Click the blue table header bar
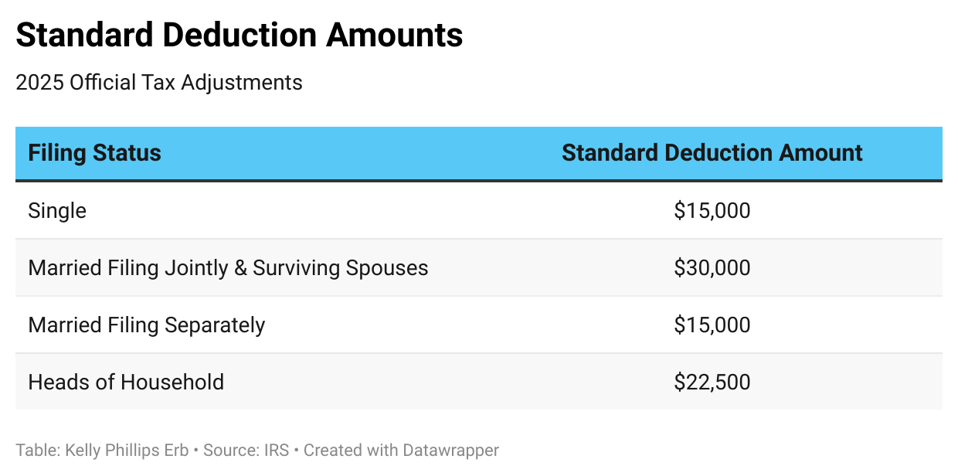The image size is (958, 476). pos(478,153)
